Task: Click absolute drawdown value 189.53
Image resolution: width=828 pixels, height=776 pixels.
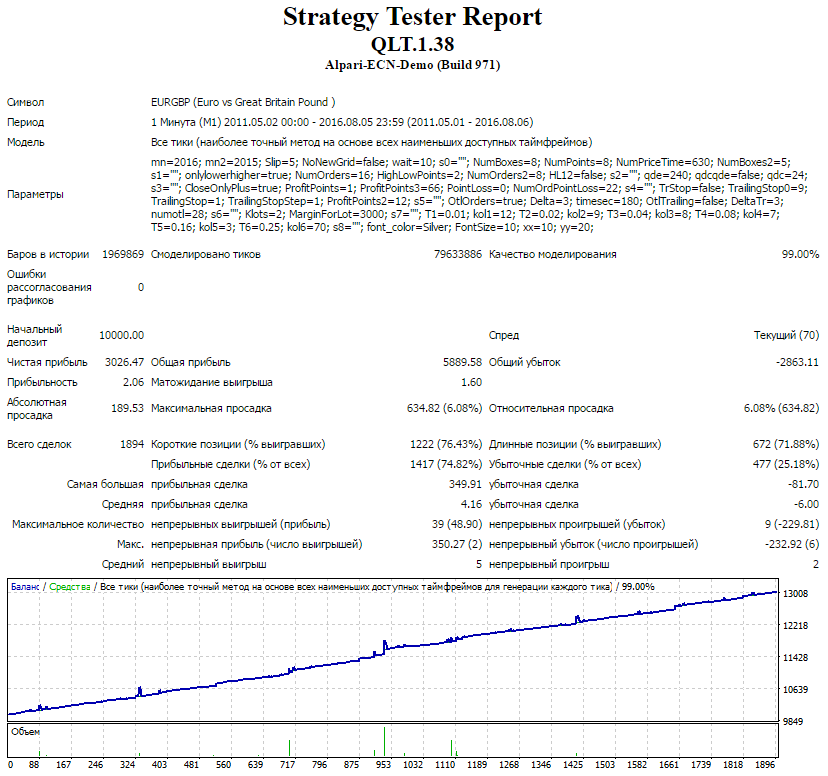Action: click(x=127, y=409)
